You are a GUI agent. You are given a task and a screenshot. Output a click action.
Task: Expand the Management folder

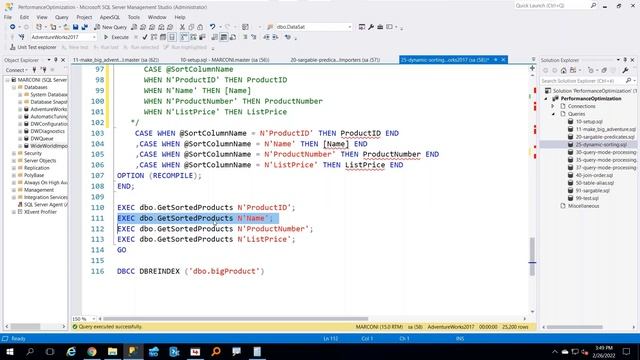14,190
